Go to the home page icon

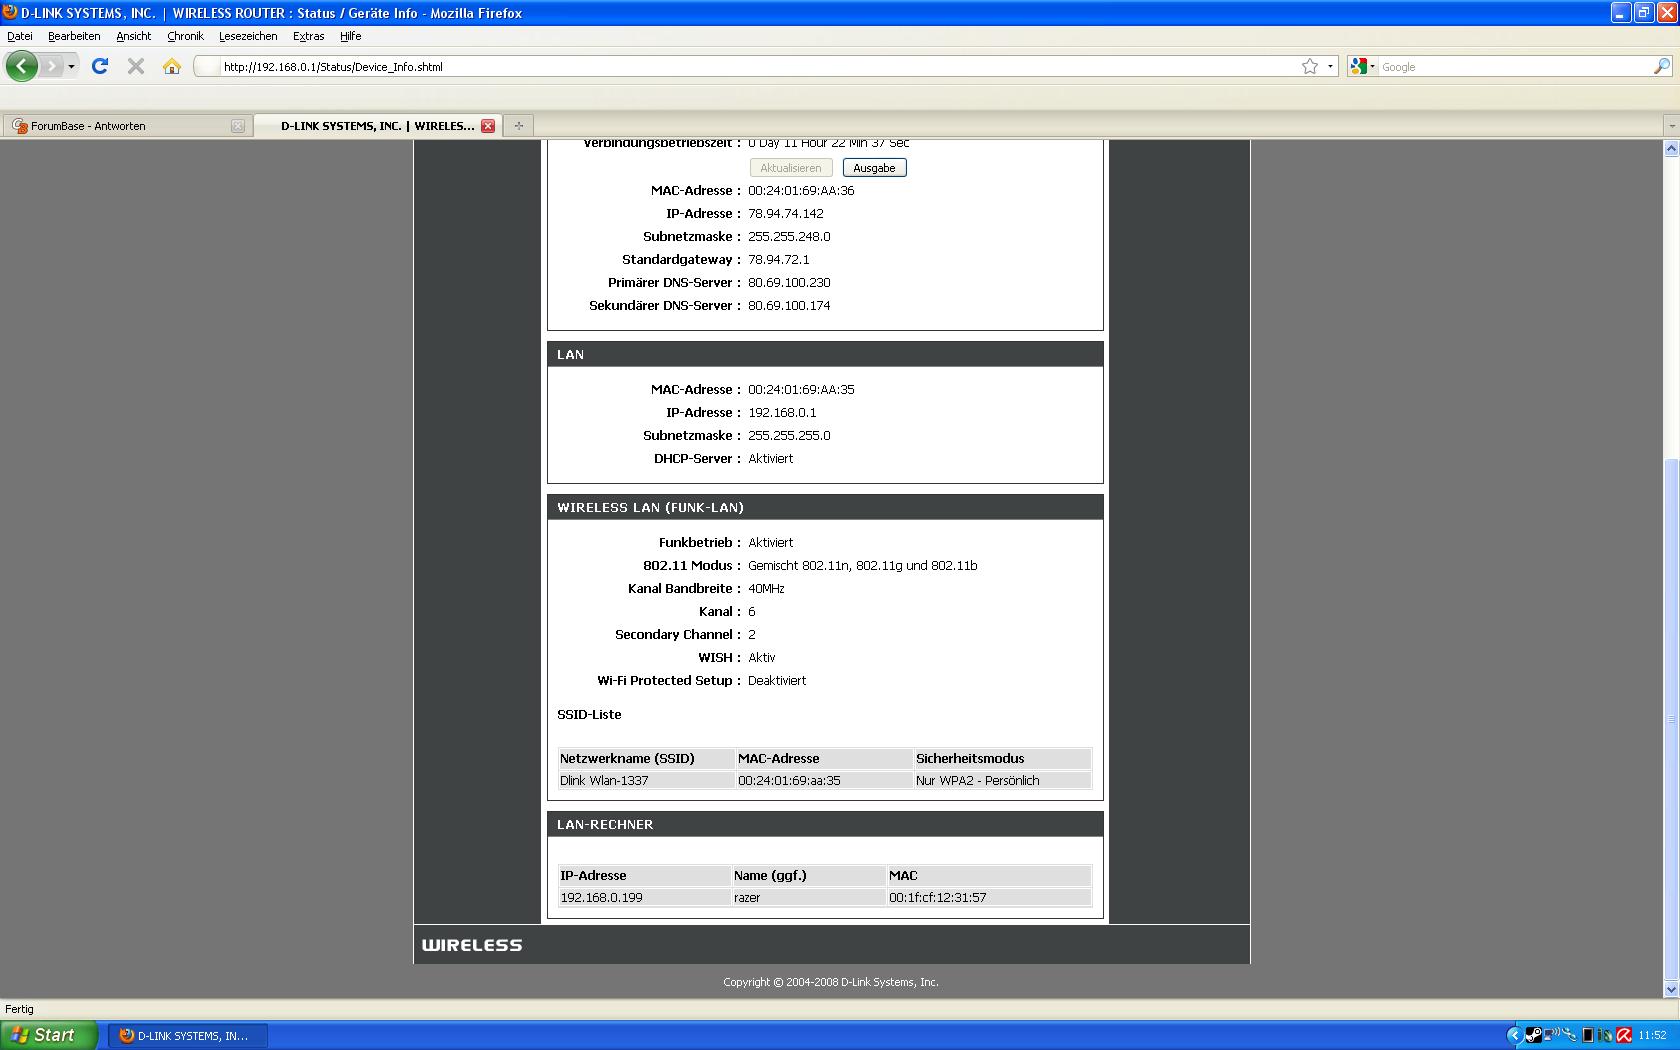[172, 66]
